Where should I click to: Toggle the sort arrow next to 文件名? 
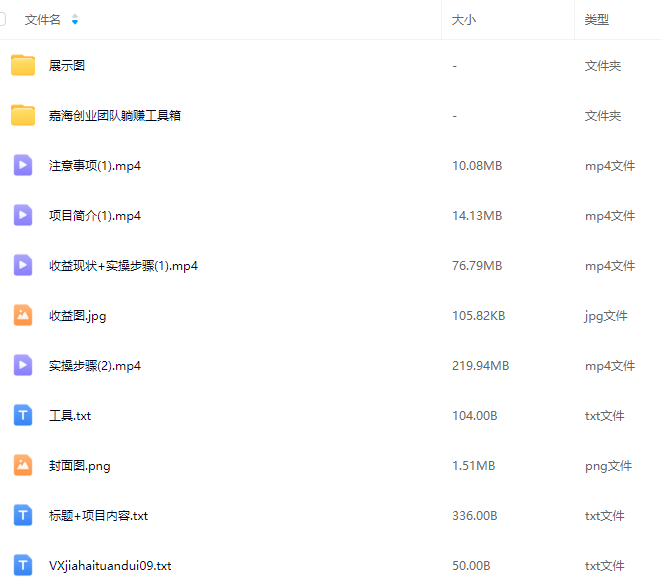(x=75, y=20)
